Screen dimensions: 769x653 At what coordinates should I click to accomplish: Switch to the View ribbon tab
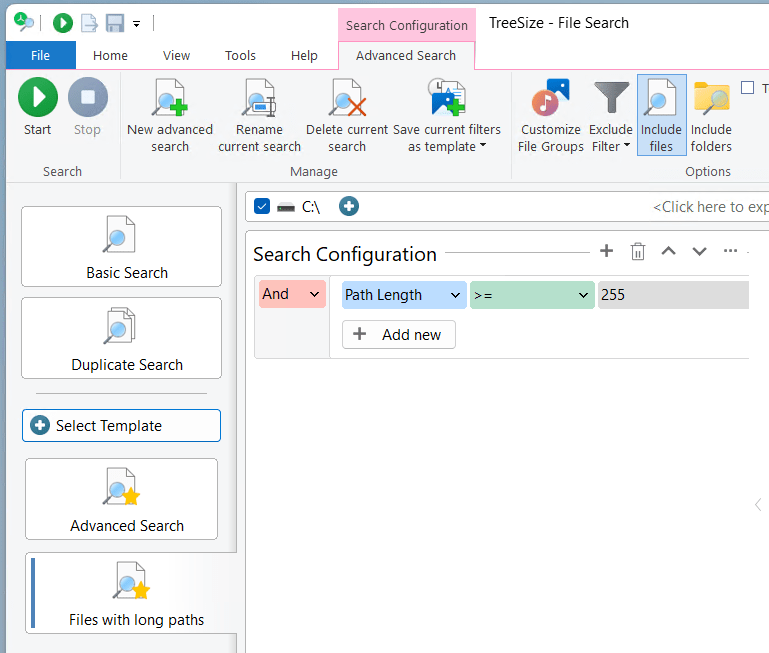[x=176, y=56]
